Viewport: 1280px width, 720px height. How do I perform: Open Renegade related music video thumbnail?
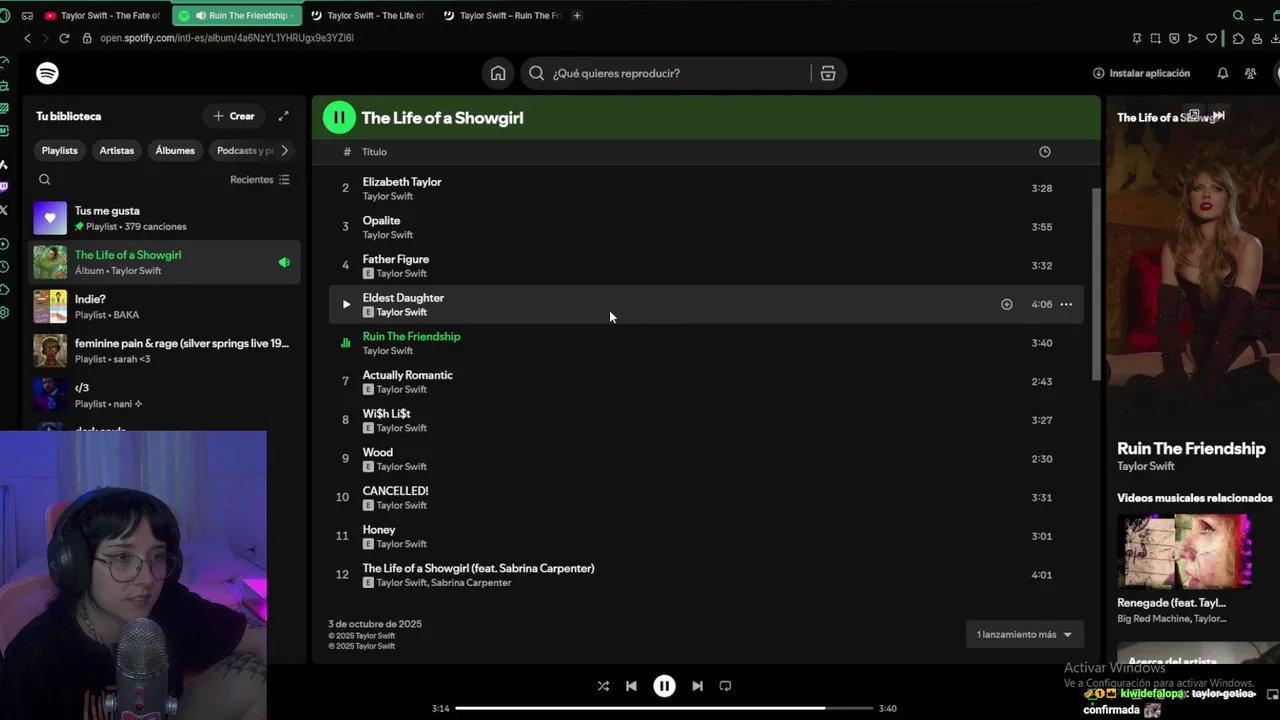[1184, 551]
